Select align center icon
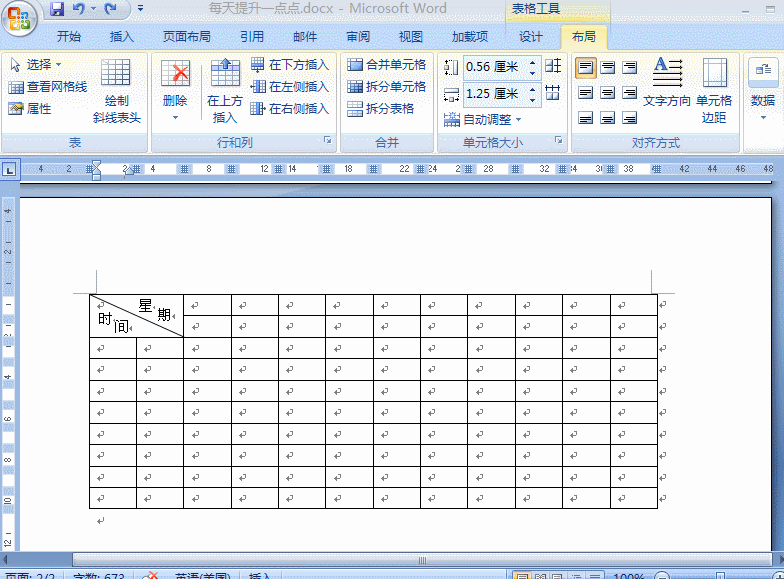This screenshot has width=784, height=579. 607,92
